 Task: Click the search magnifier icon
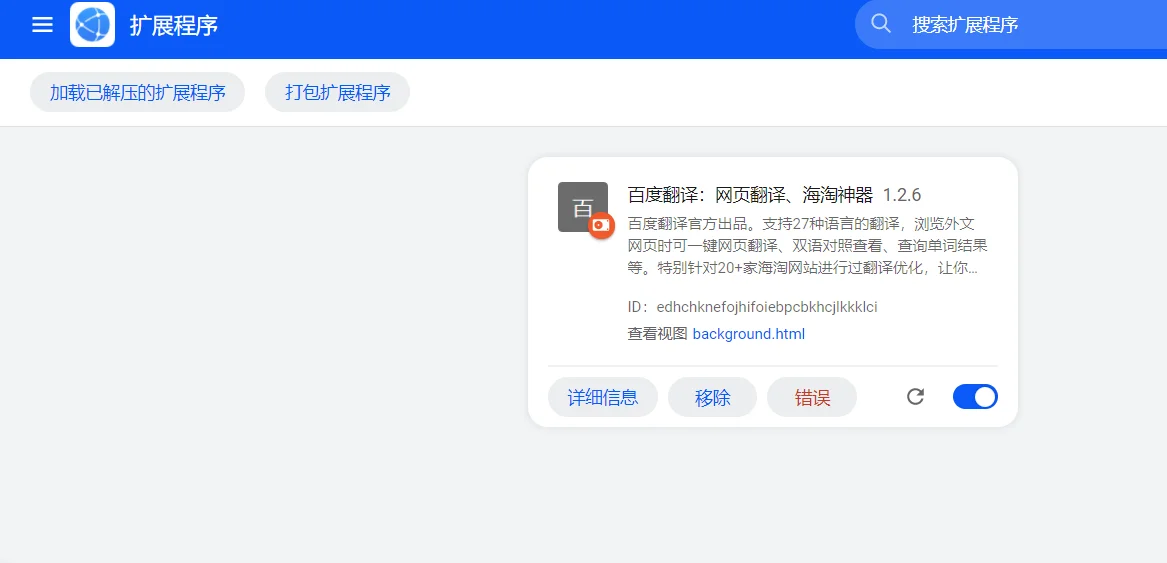pyautogui.click(x=880, y=24)
